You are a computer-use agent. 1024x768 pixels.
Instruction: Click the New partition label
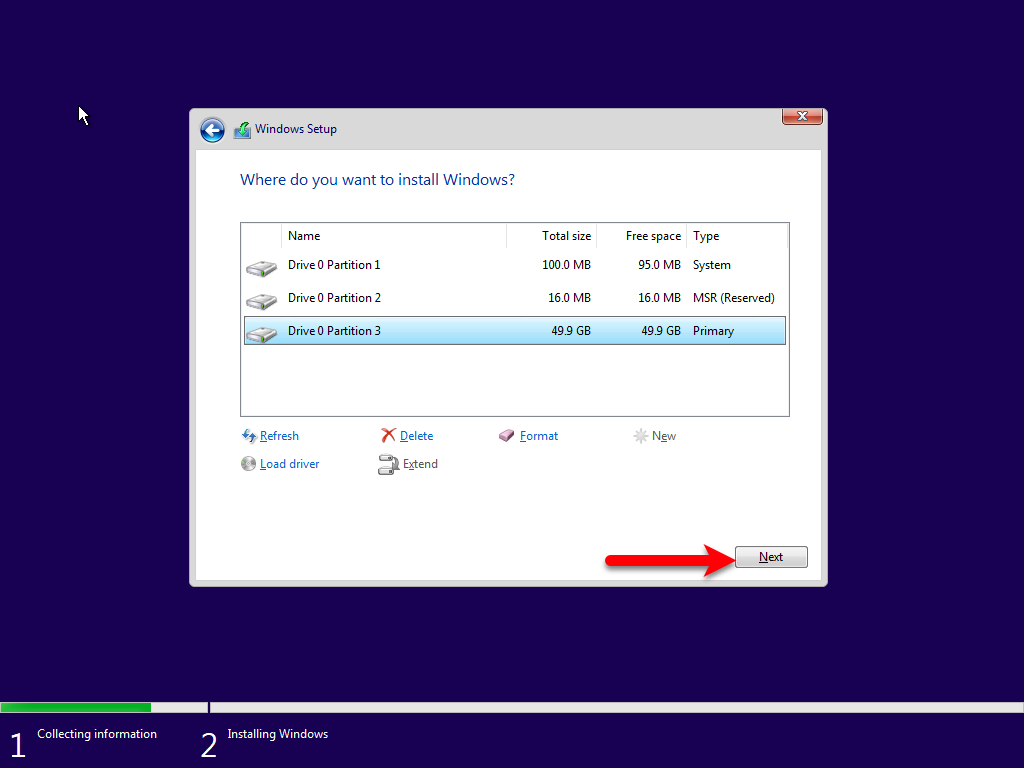(664, 436)
